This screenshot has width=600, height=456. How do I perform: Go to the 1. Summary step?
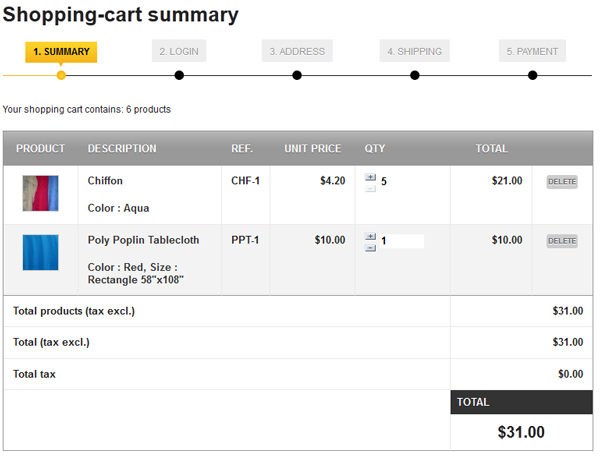[x=61, y=51]
